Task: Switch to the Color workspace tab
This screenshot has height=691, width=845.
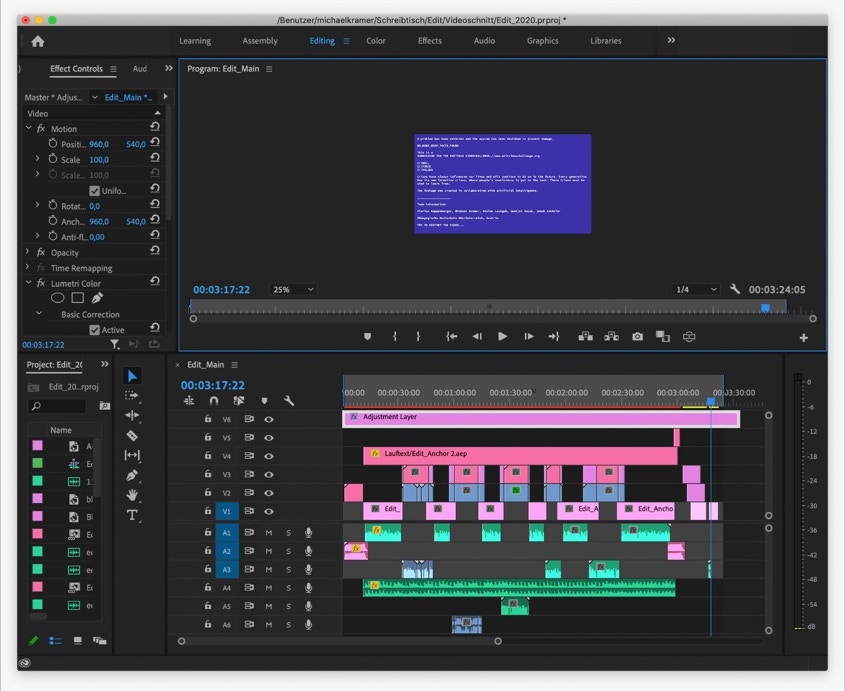Action: (x=376, y=41)
